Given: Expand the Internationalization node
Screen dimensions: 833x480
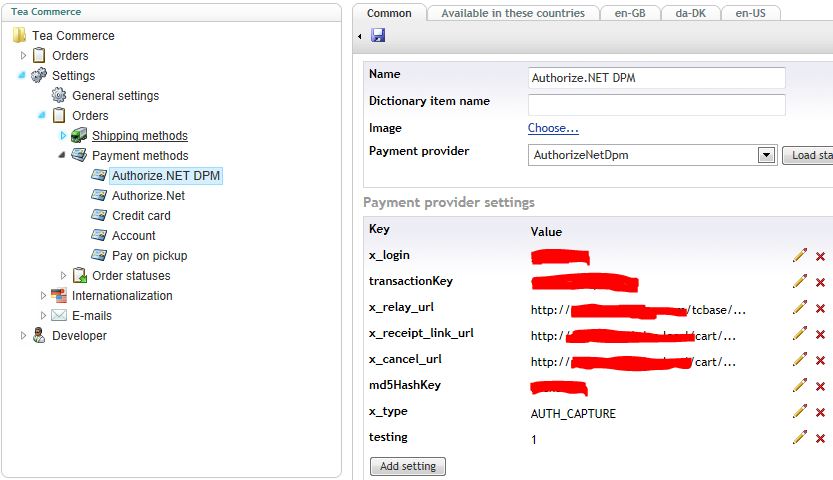Looking at the screenshot, I should point(43,295).
